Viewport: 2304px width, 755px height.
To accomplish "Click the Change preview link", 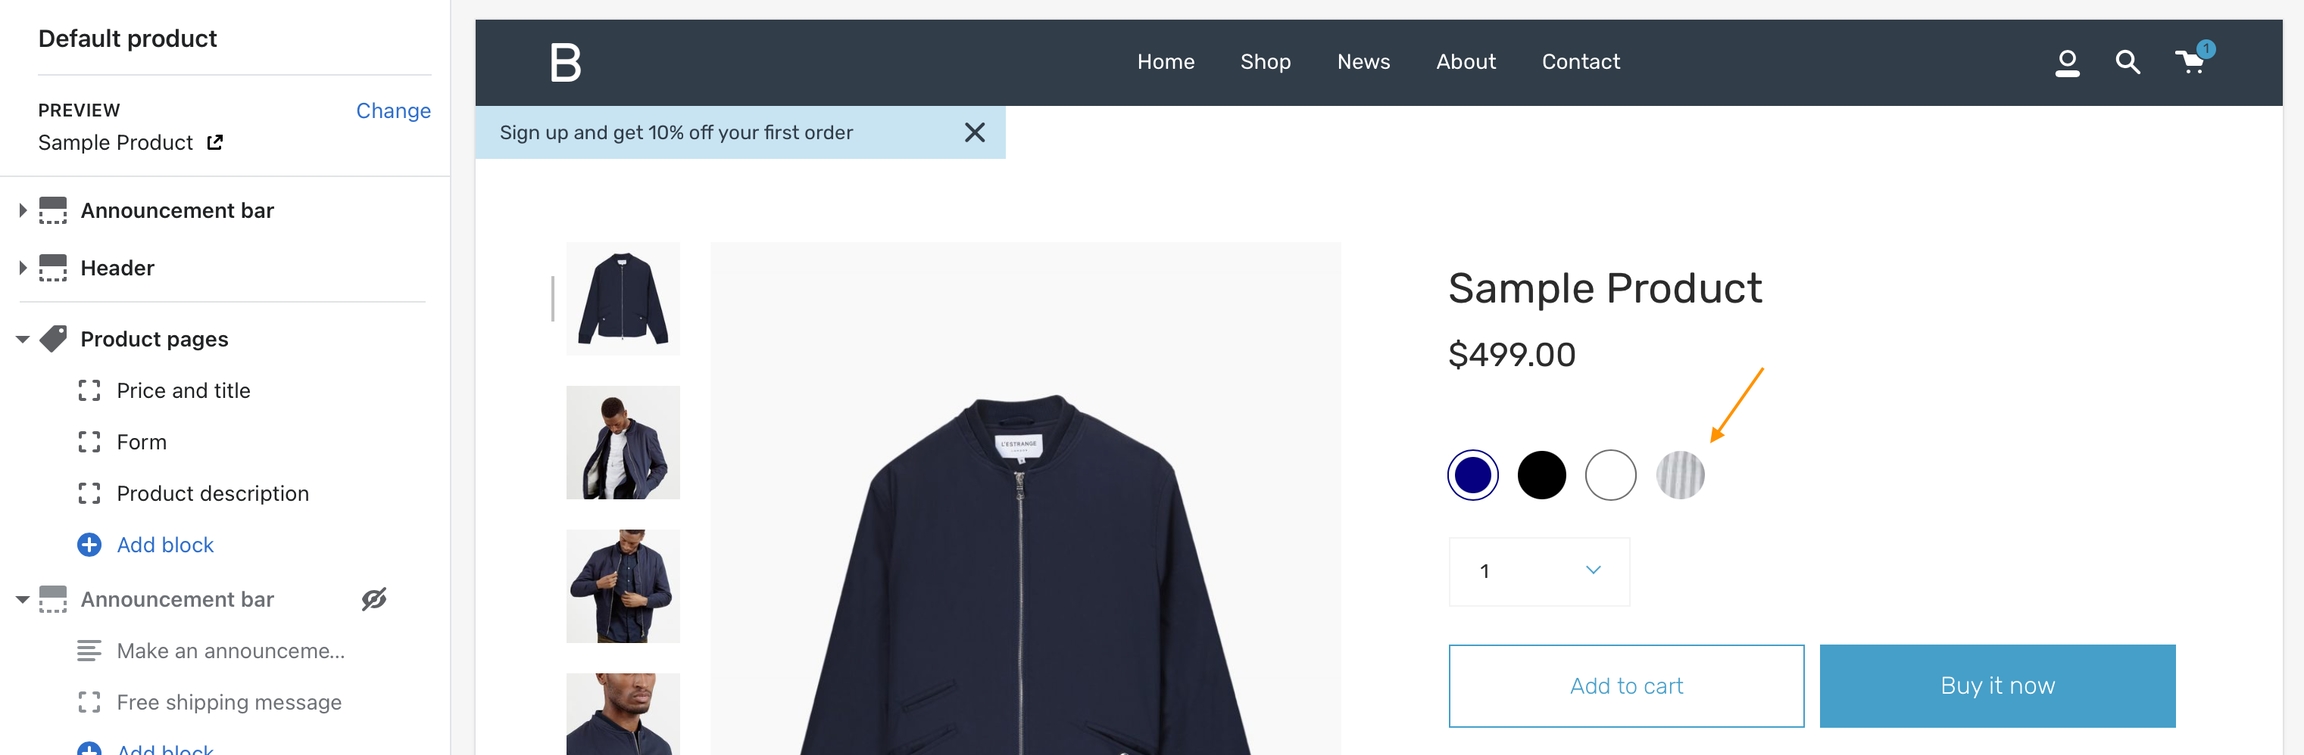I will 393,111.
